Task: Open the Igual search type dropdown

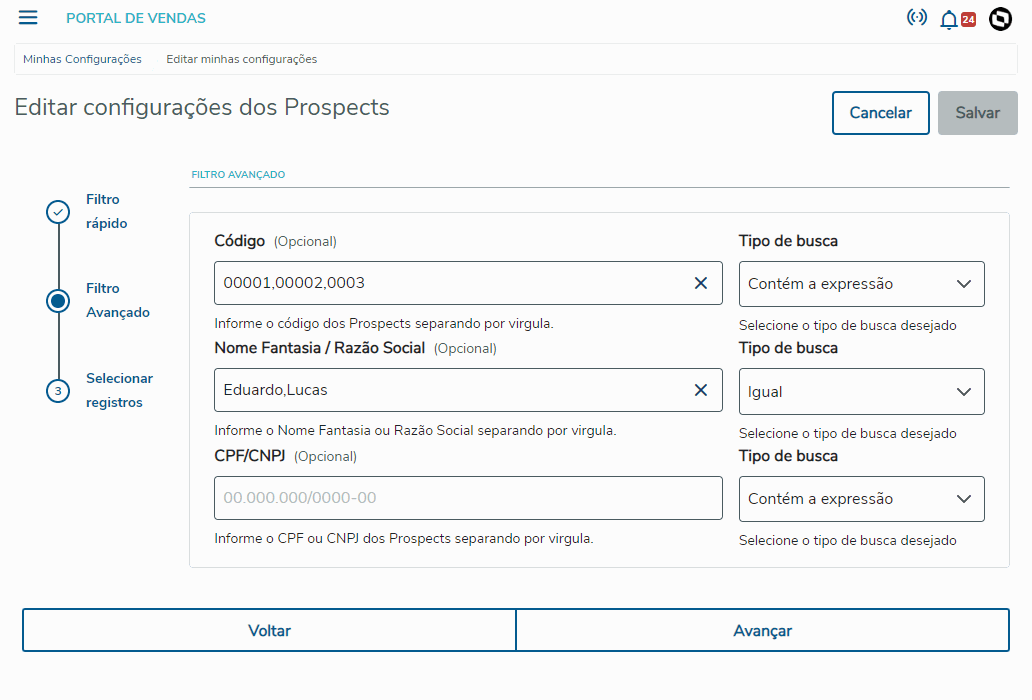Action: [861, 392]
